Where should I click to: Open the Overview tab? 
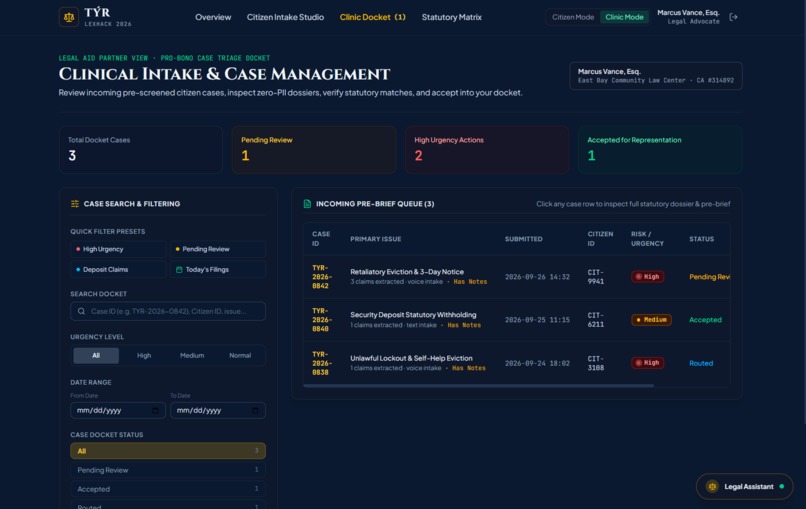tap(213, 17)
